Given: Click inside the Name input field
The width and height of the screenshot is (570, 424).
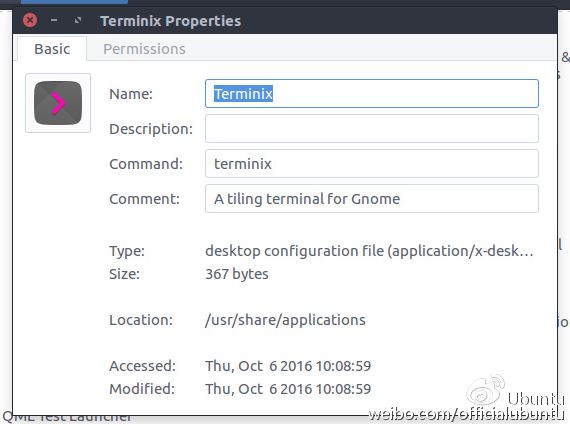Looking at the screenshot, I should [372, 93].
